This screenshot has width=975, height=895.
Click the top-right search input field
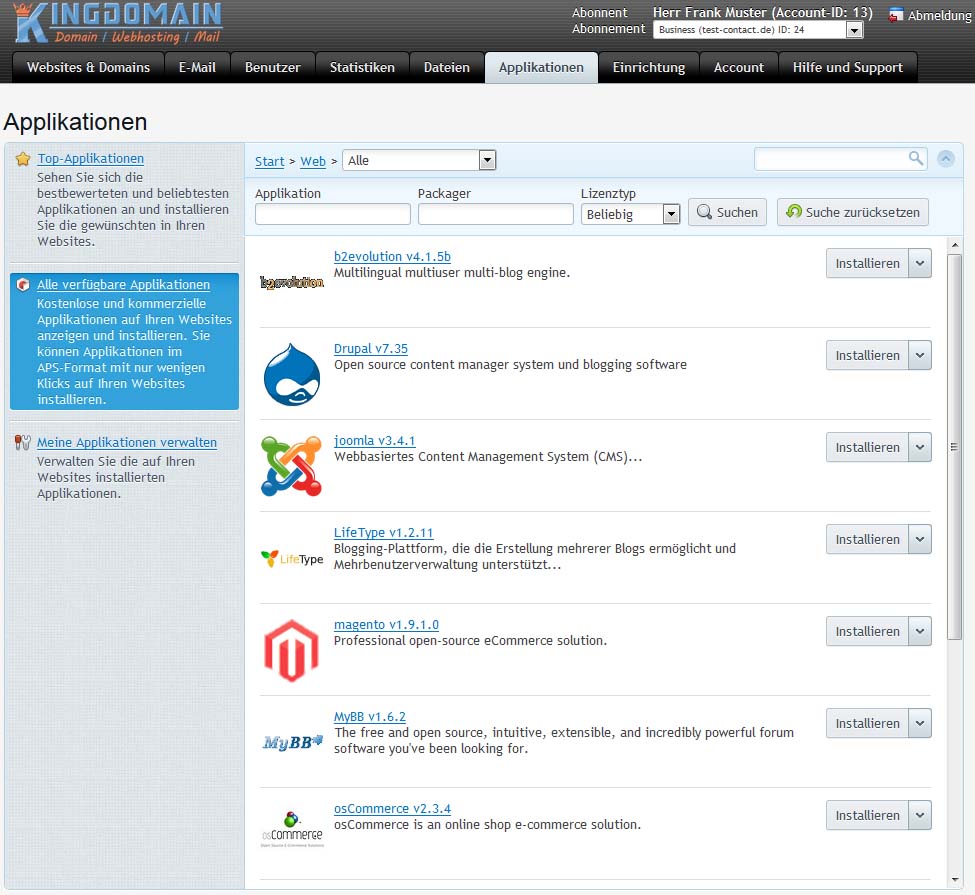click(840, 159)
